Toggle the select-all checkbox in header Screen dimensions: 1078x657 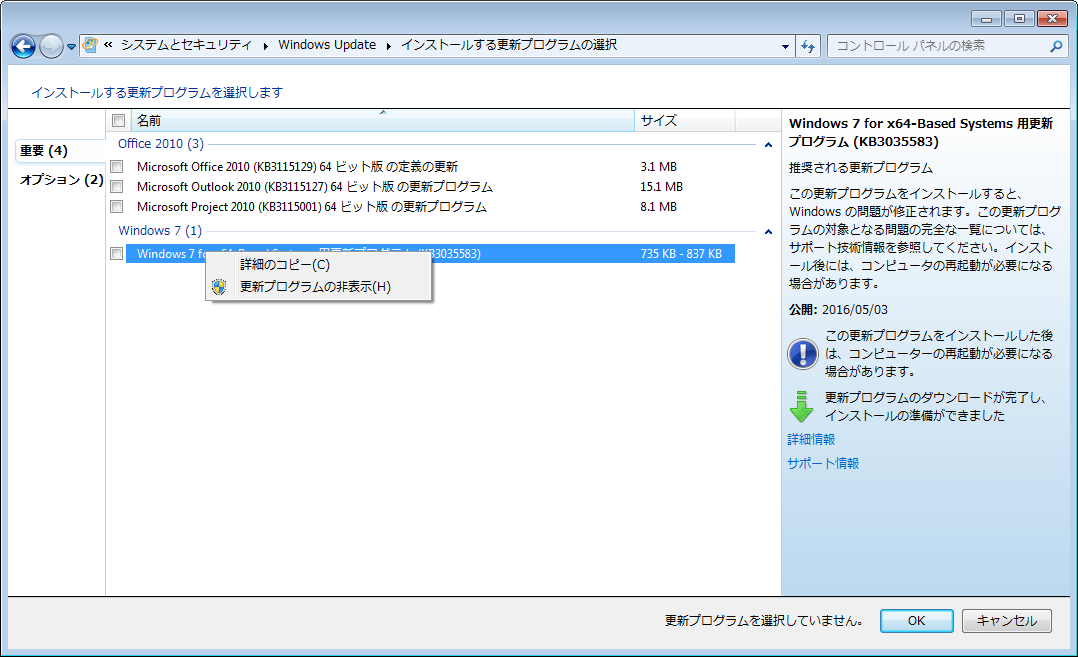(x=118, y=121)
